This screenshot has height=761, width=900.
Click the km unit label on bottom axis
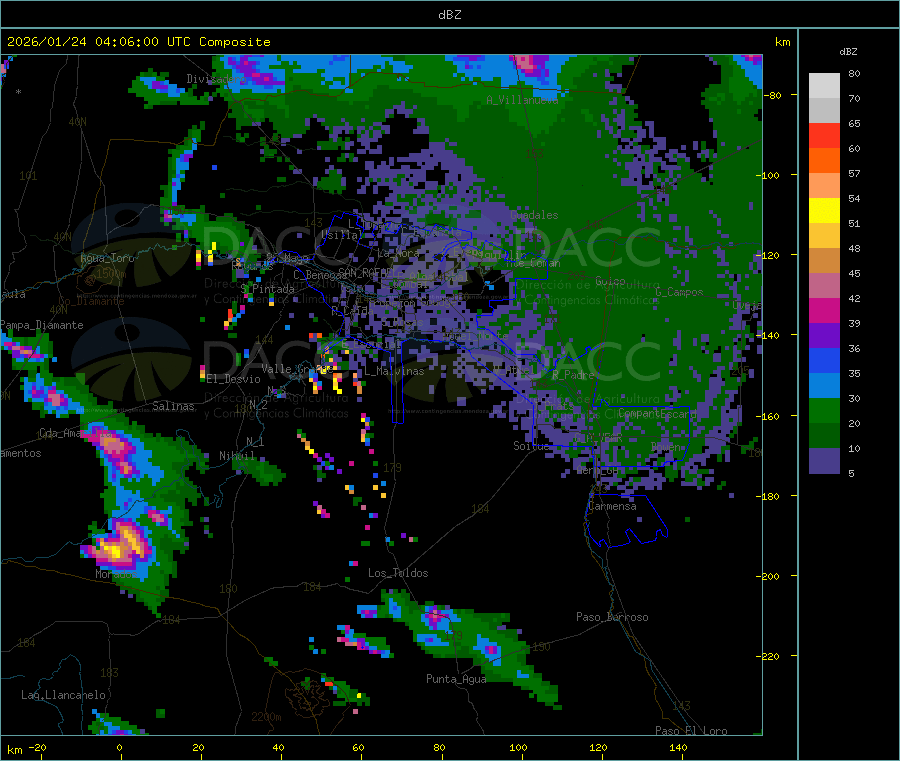coord(15,750)
